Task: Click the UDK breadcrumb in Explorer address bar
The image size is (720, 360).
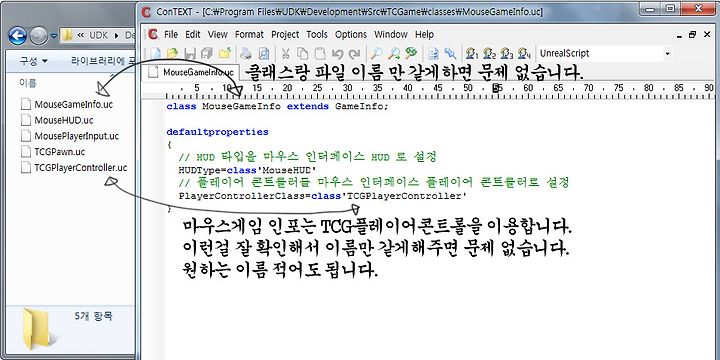Action: 99,35
